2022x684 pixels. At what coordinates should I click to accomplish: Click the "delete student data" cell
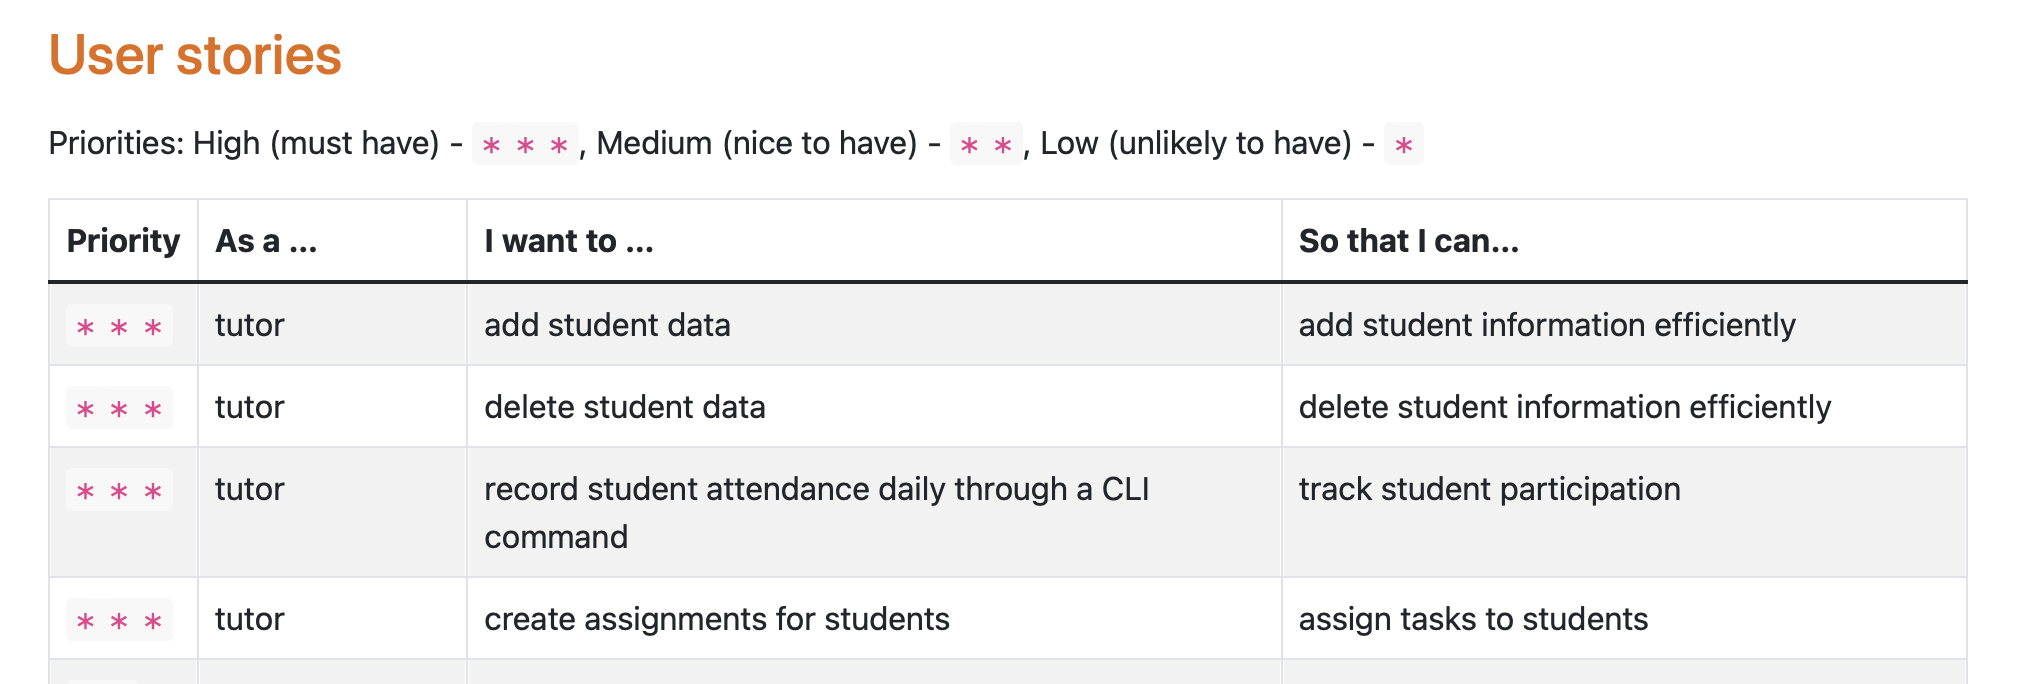[624, 407]
